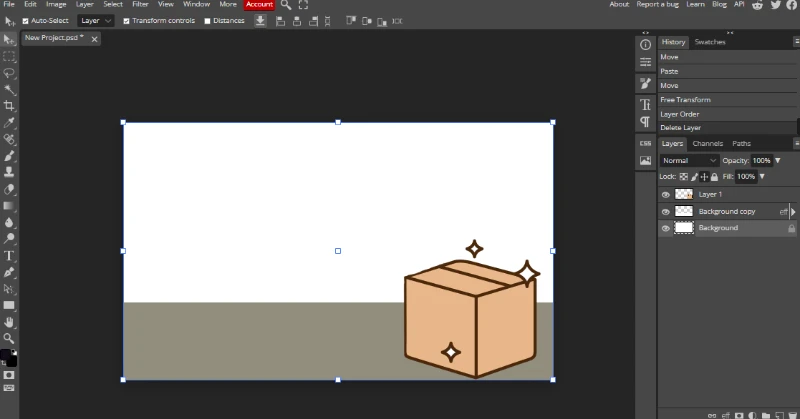Open the Report a bug link
The image size is (800, 419).
pyautogui.click(x=657, y=4)
